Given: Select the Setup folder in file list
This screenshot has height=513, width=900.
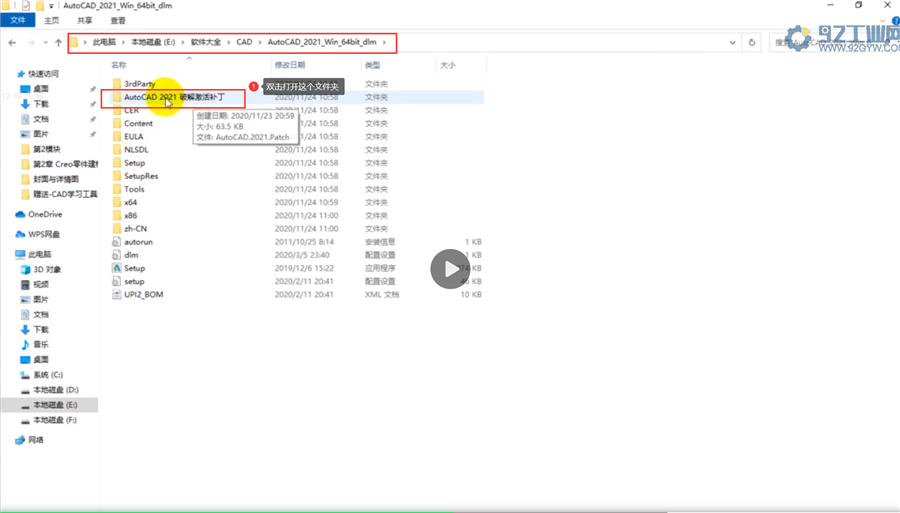Looking at the screenshot, I should pos(134,163).
